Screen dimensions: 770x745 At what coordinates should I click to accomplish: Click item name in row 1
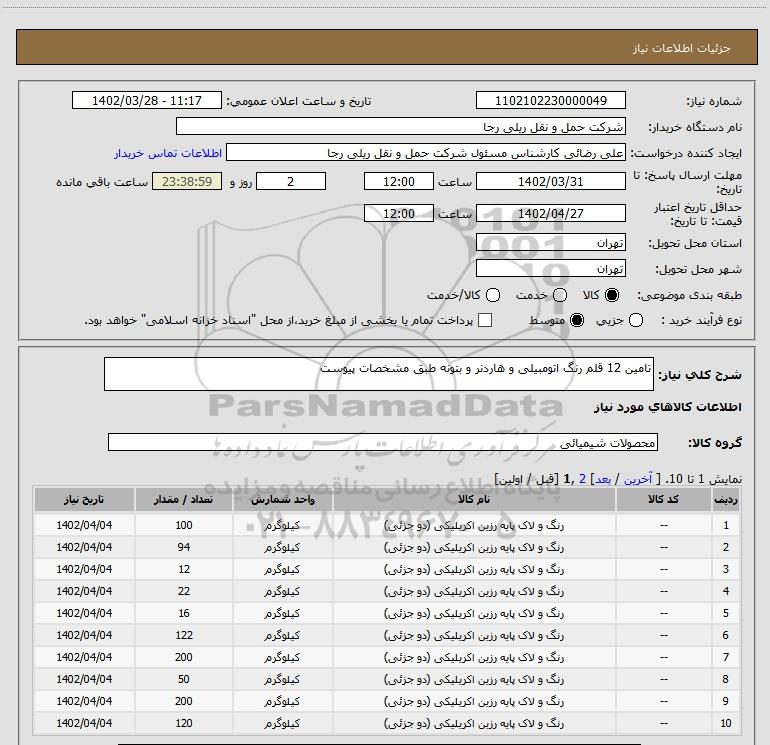[x=474, y=525]
